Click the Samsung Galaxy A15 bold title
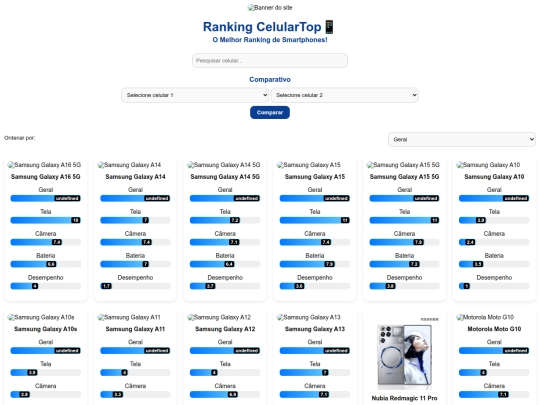 [315, 177]
